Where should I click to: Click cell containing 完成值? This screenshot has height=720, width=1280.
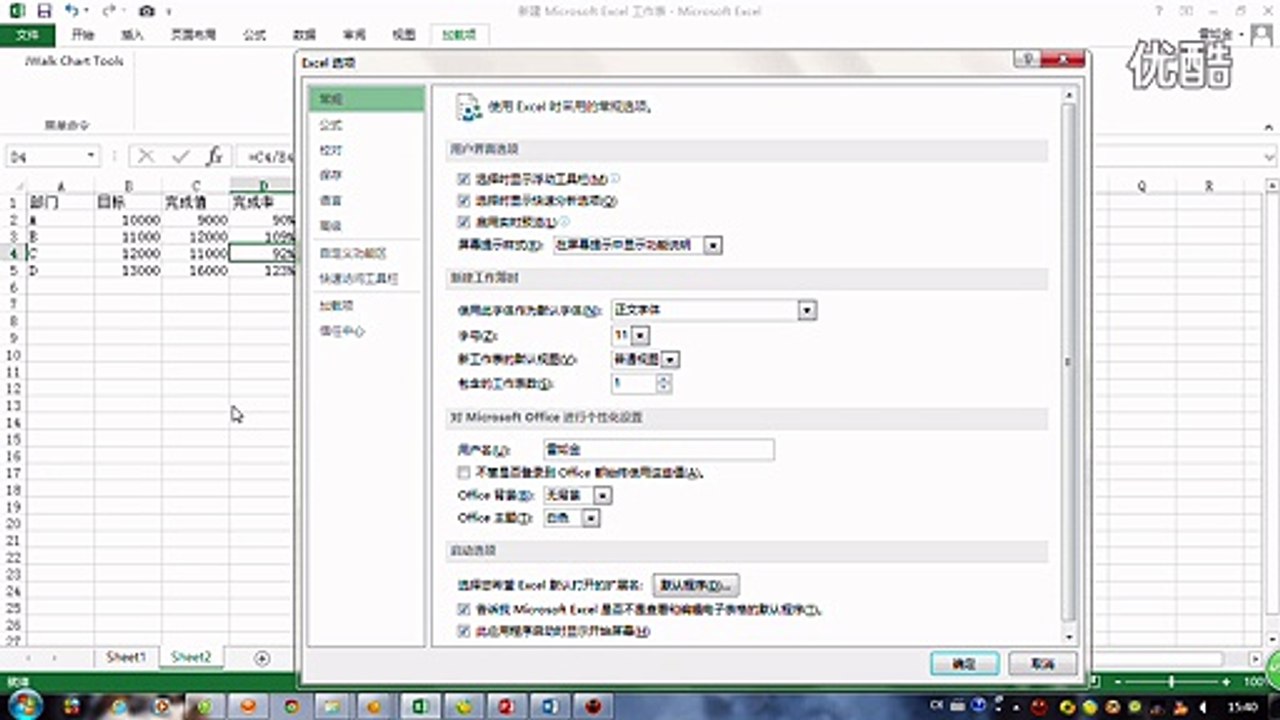(x=196, y=202)
